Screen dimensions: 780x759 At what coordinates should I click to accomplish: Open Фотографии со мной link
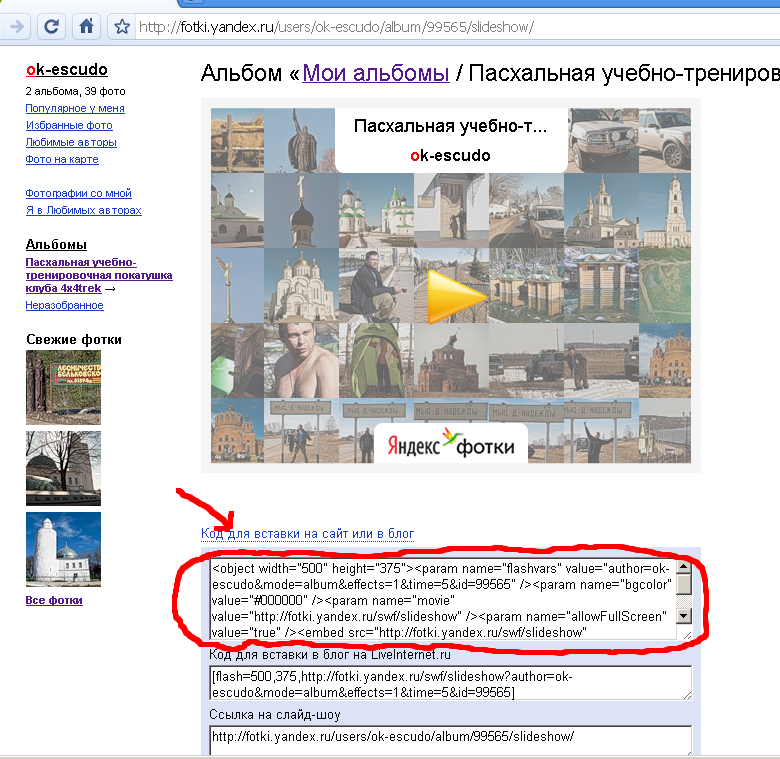coord(78,193)
